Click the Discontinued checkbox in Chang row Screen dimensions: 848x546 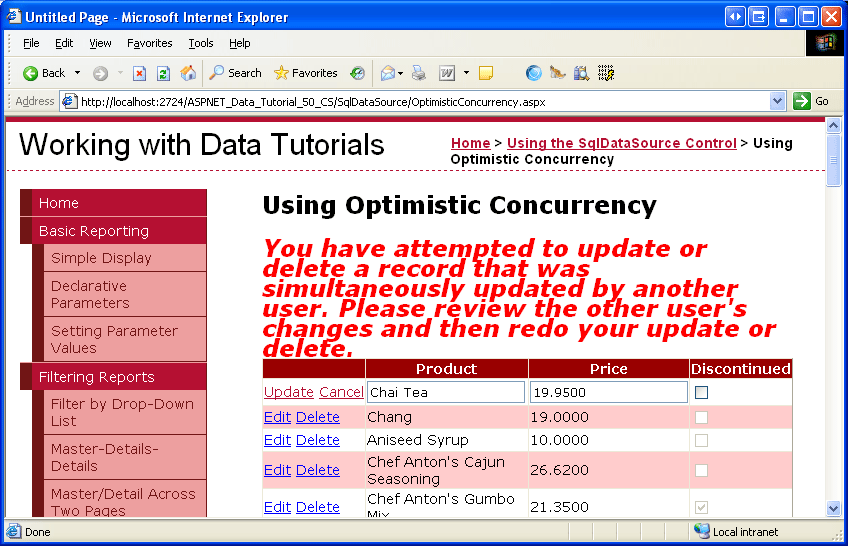(x=701, y=417)
